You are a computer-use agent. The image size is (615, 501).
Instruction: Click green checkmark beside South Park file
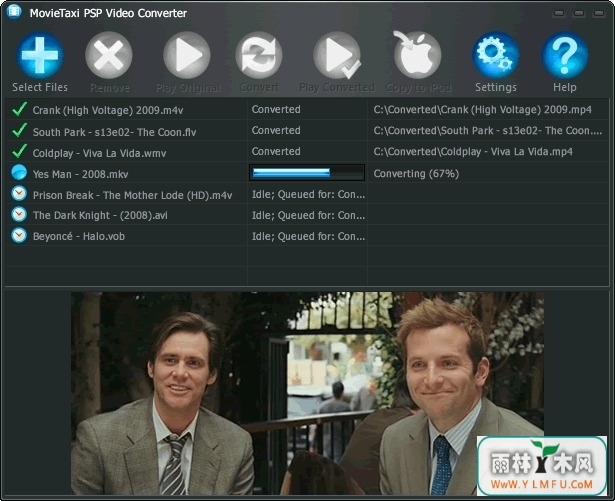point(19,130)
